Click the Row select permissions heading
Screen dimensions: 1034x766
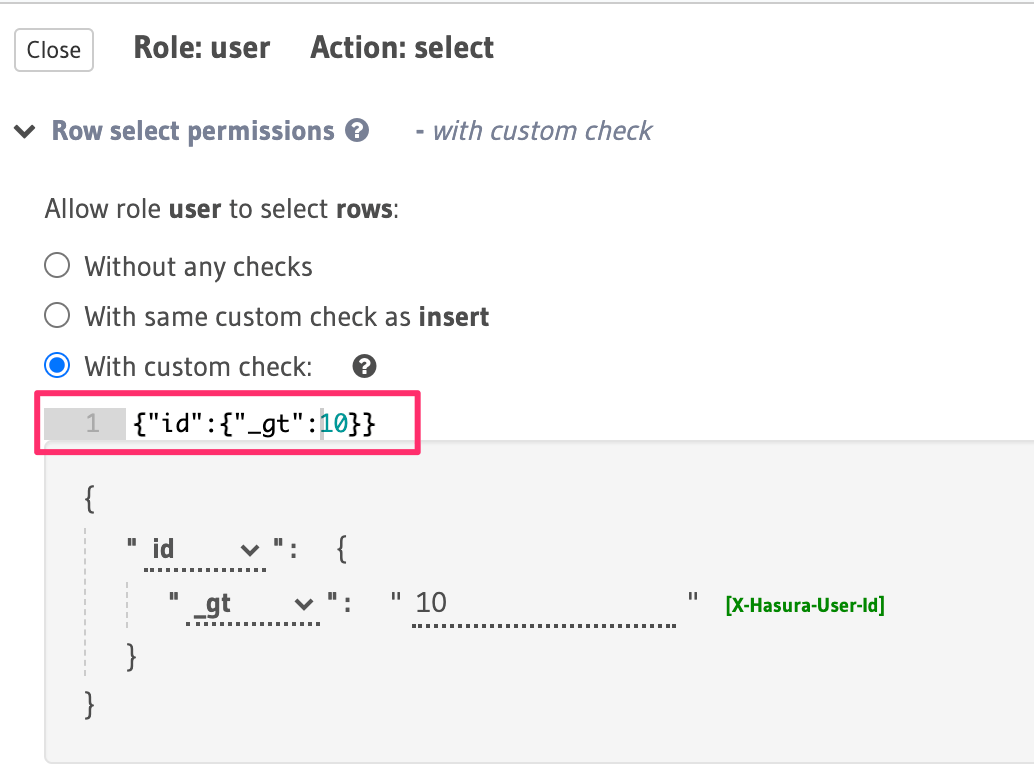(x=193, y=131)
